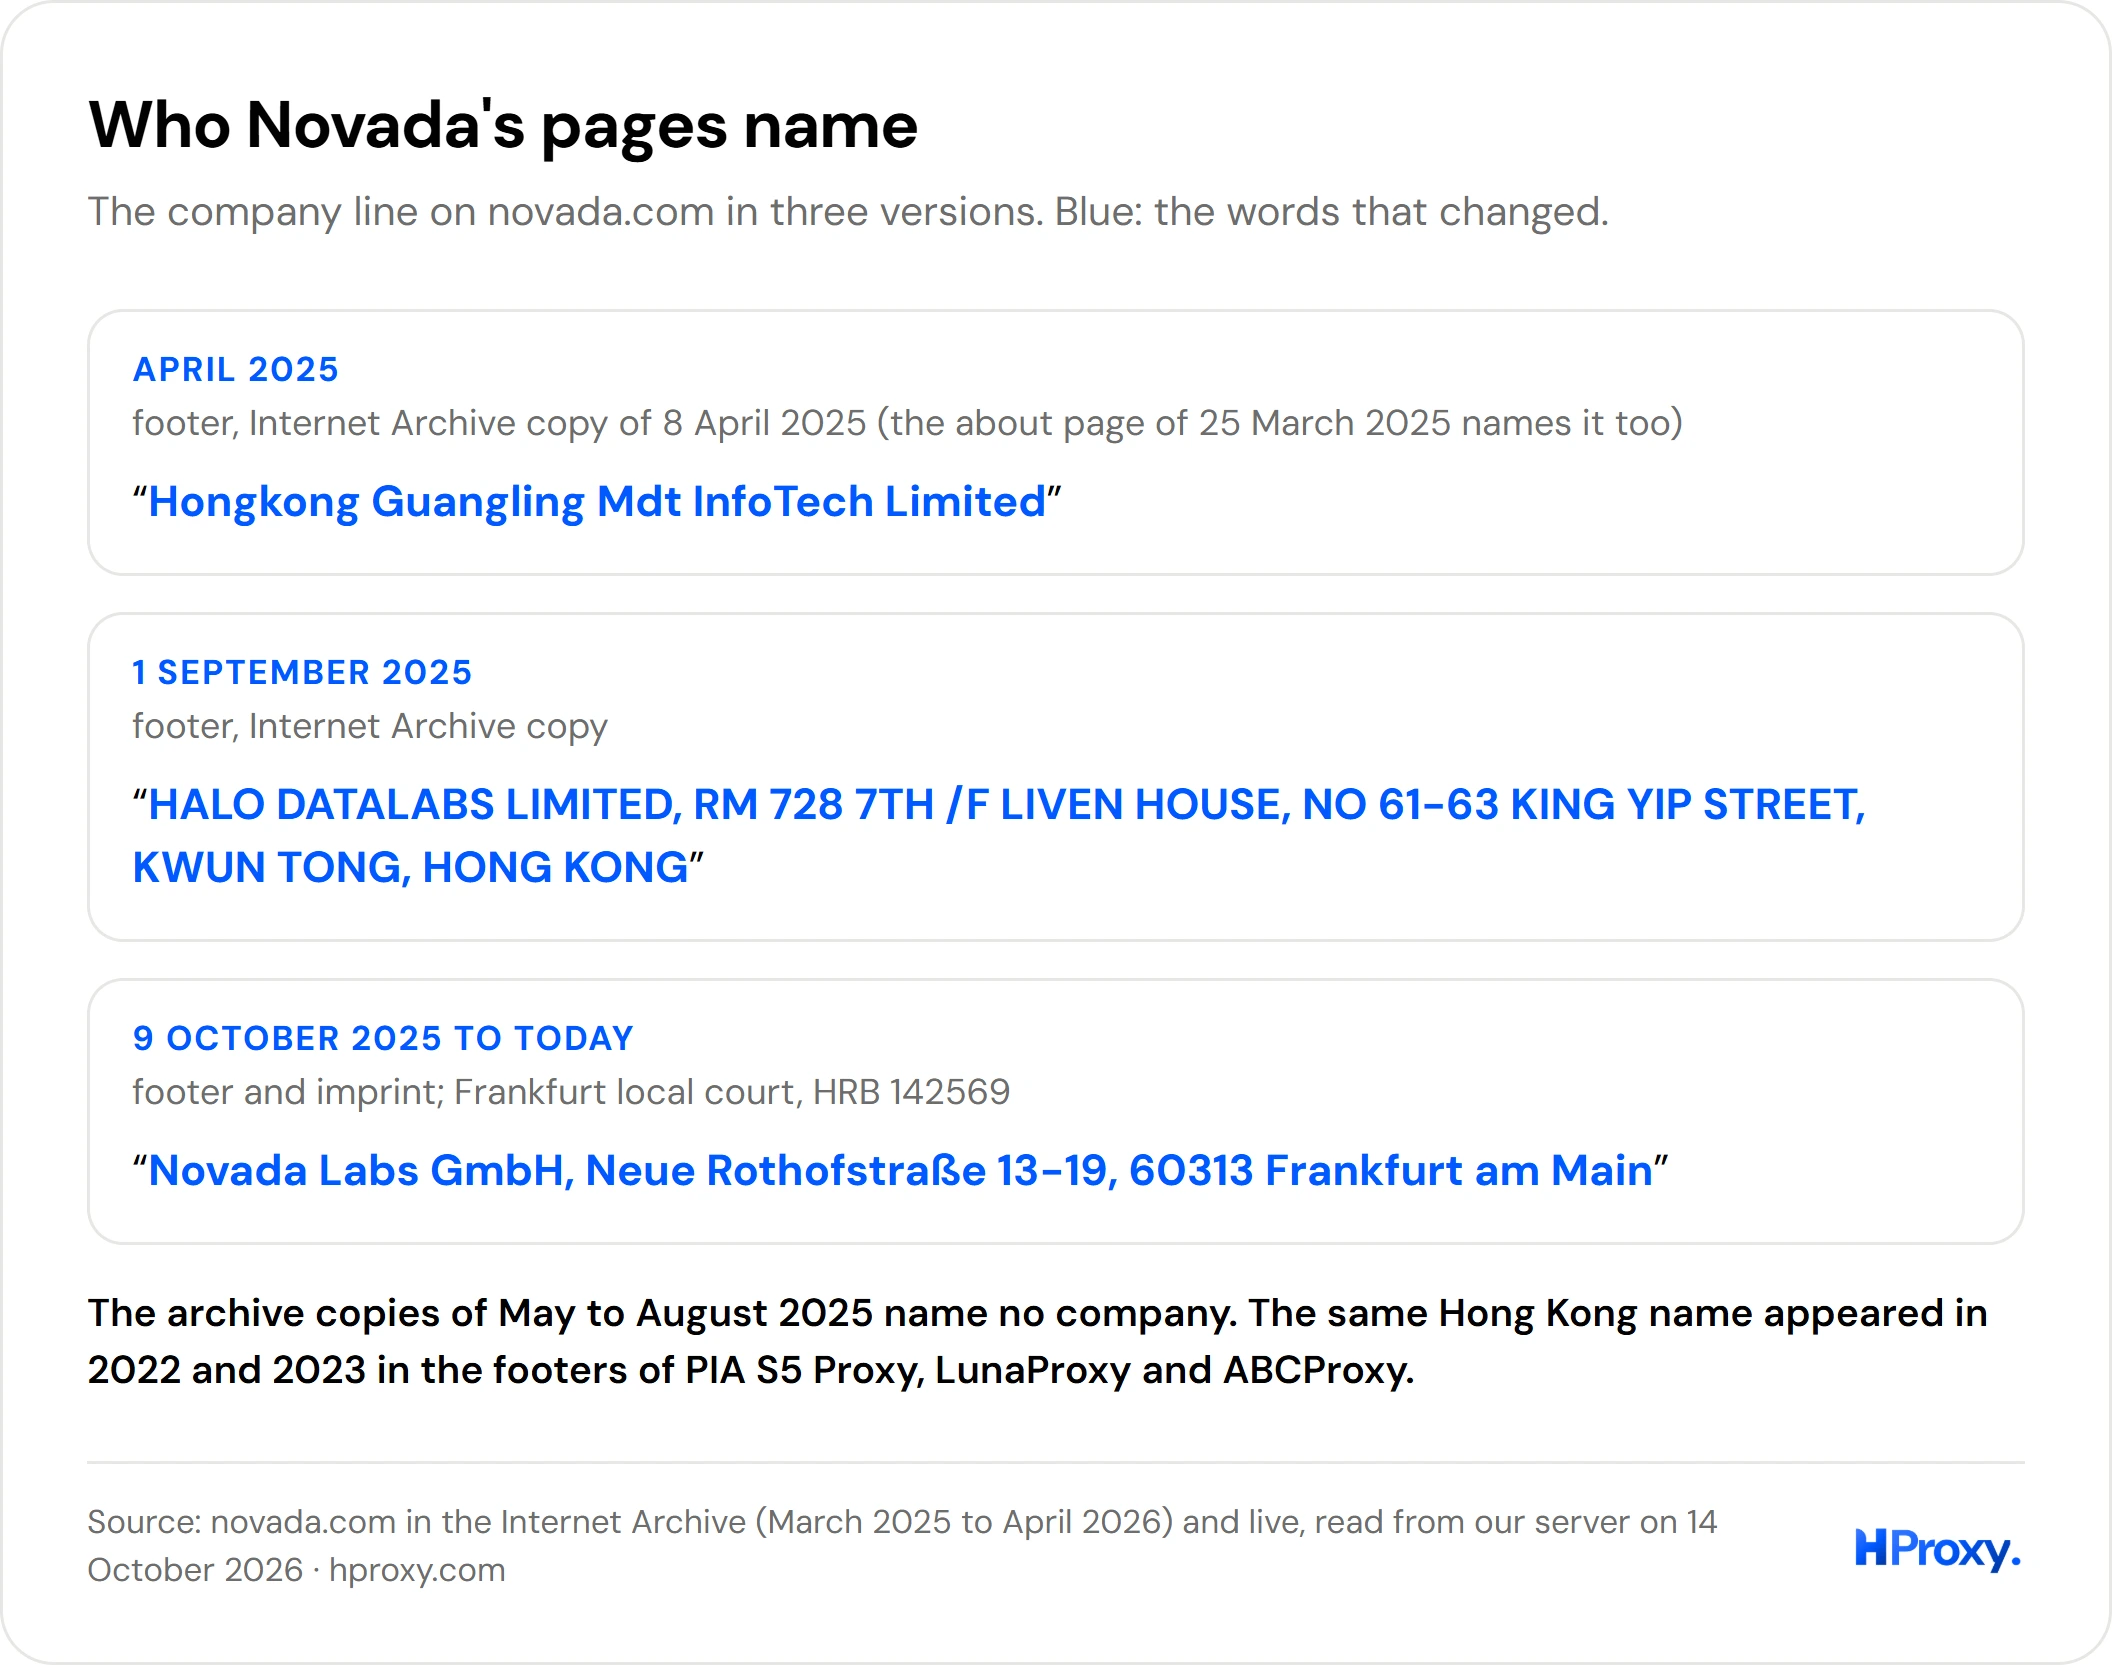Click the paragraph about May to August archive copies
Image resolution: width=2112 pixels, height=1665 pixels.
[1038, 1342]
